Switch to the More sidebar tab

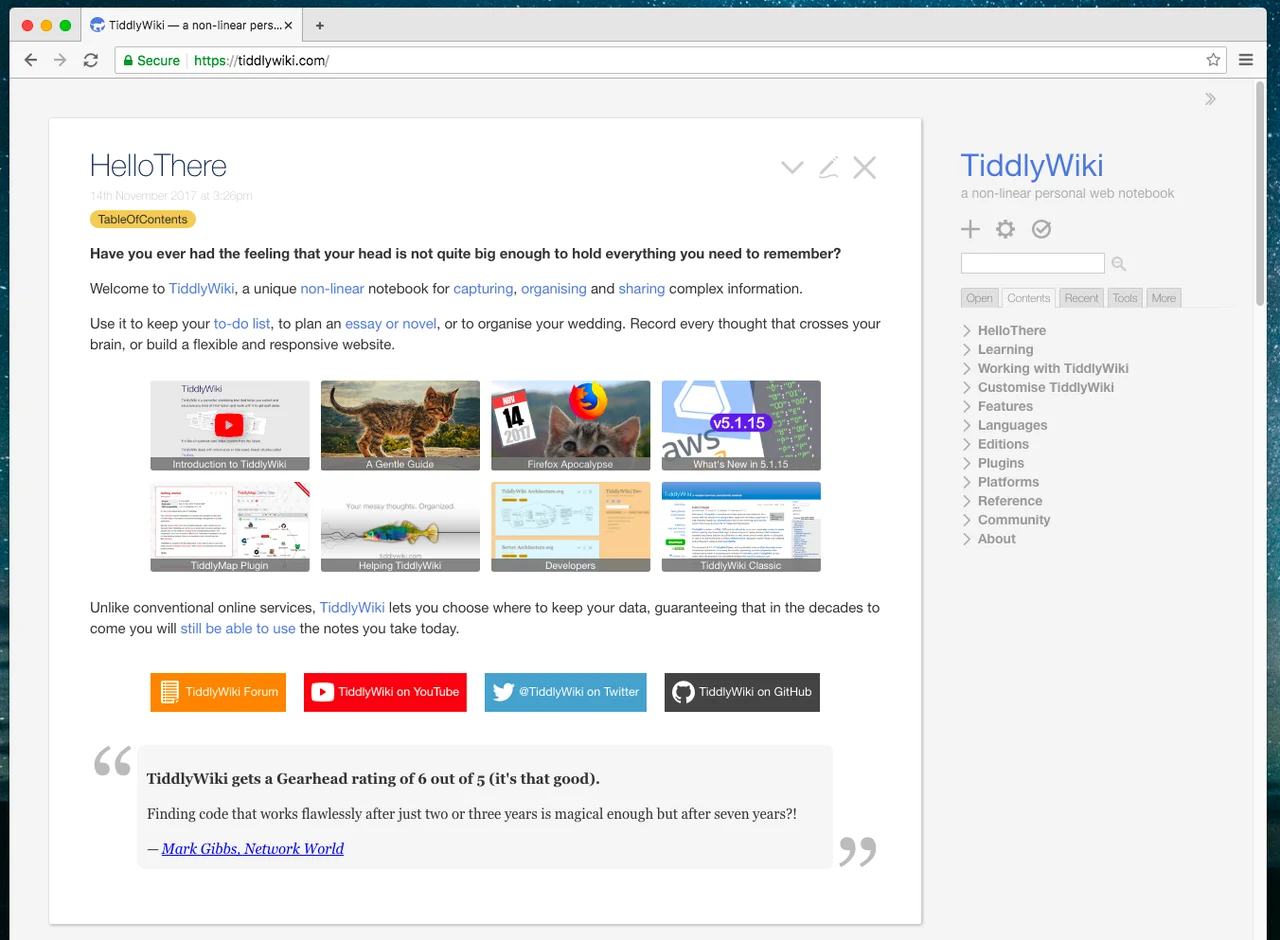(1163, 298)
